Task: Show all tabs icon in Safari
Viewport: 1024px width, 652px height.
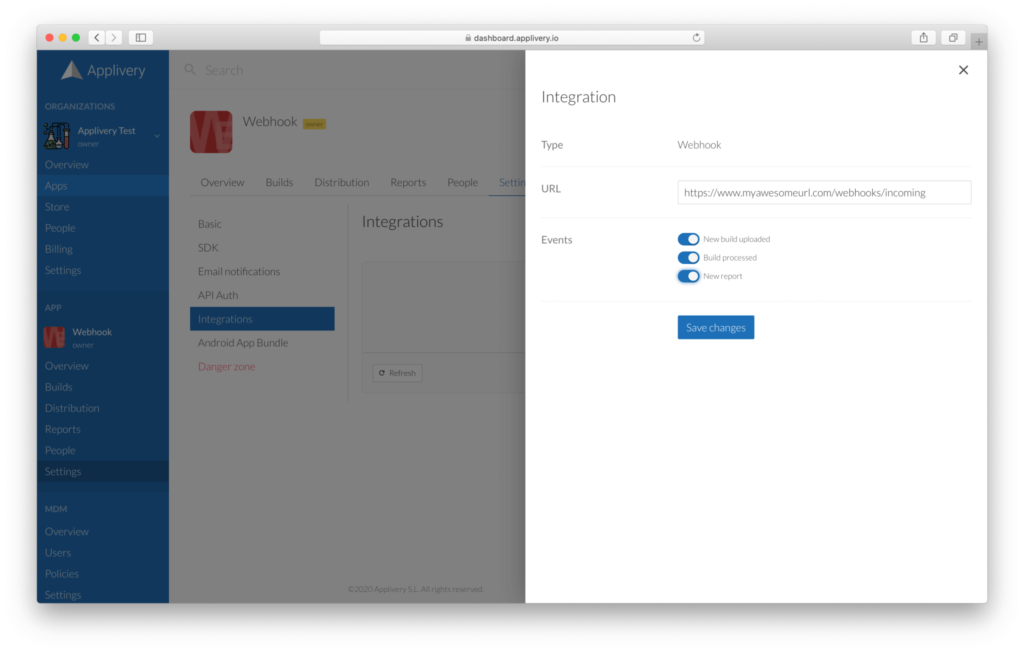Action: [x=953, y=37]
